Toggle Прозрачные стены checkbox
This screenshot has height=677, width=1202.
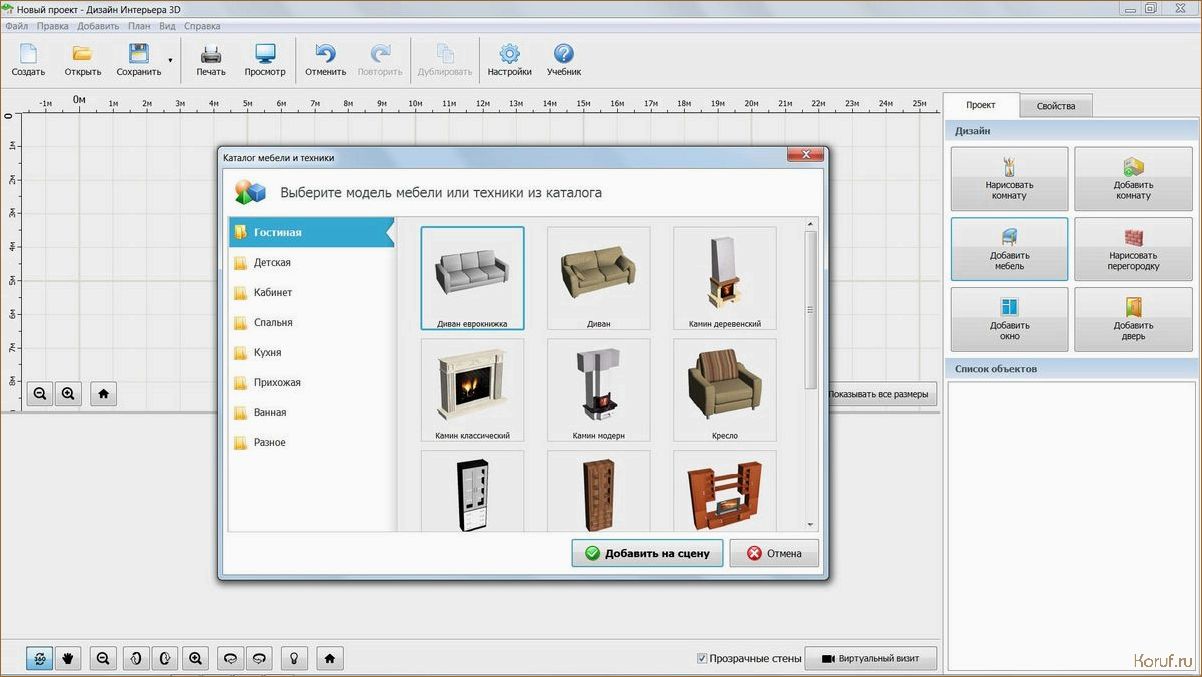point(702,658)
